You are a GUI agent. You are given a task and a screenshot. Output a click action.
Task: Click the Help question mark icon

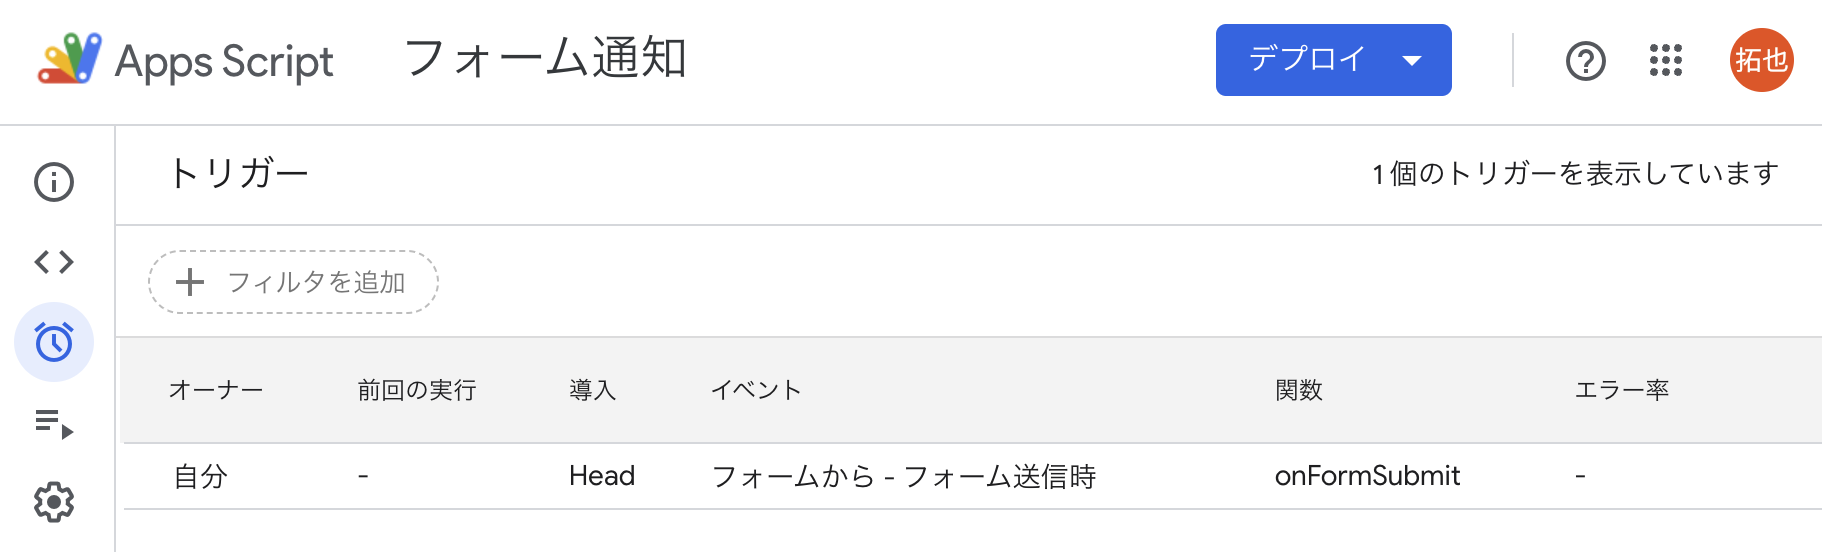click(x=1585, y=61)
